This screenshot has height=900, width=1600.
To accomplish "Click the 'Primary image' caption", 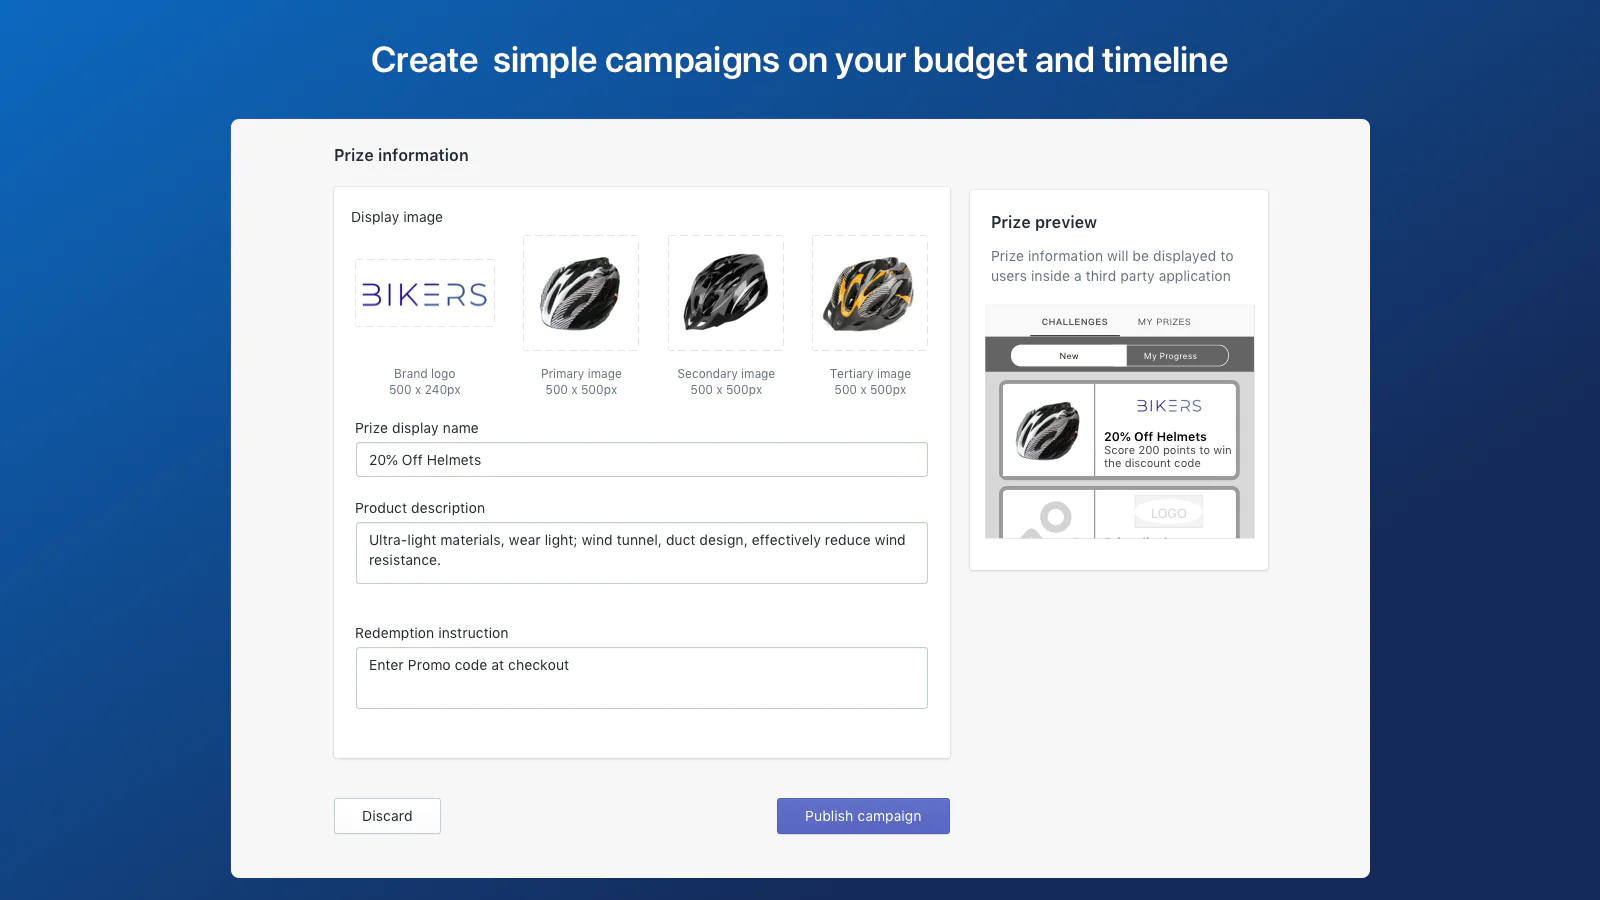I will coord(581,374).
